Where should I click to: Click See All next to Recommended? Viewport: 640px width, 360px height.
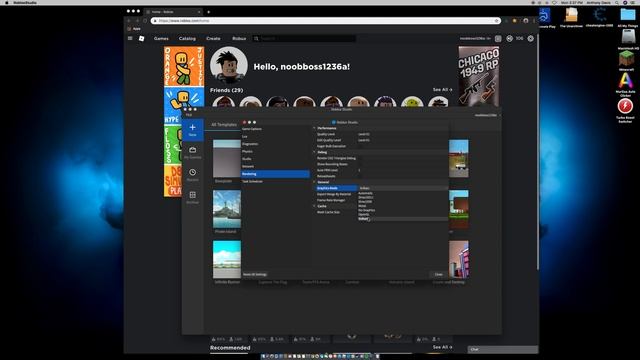point(442,347)
